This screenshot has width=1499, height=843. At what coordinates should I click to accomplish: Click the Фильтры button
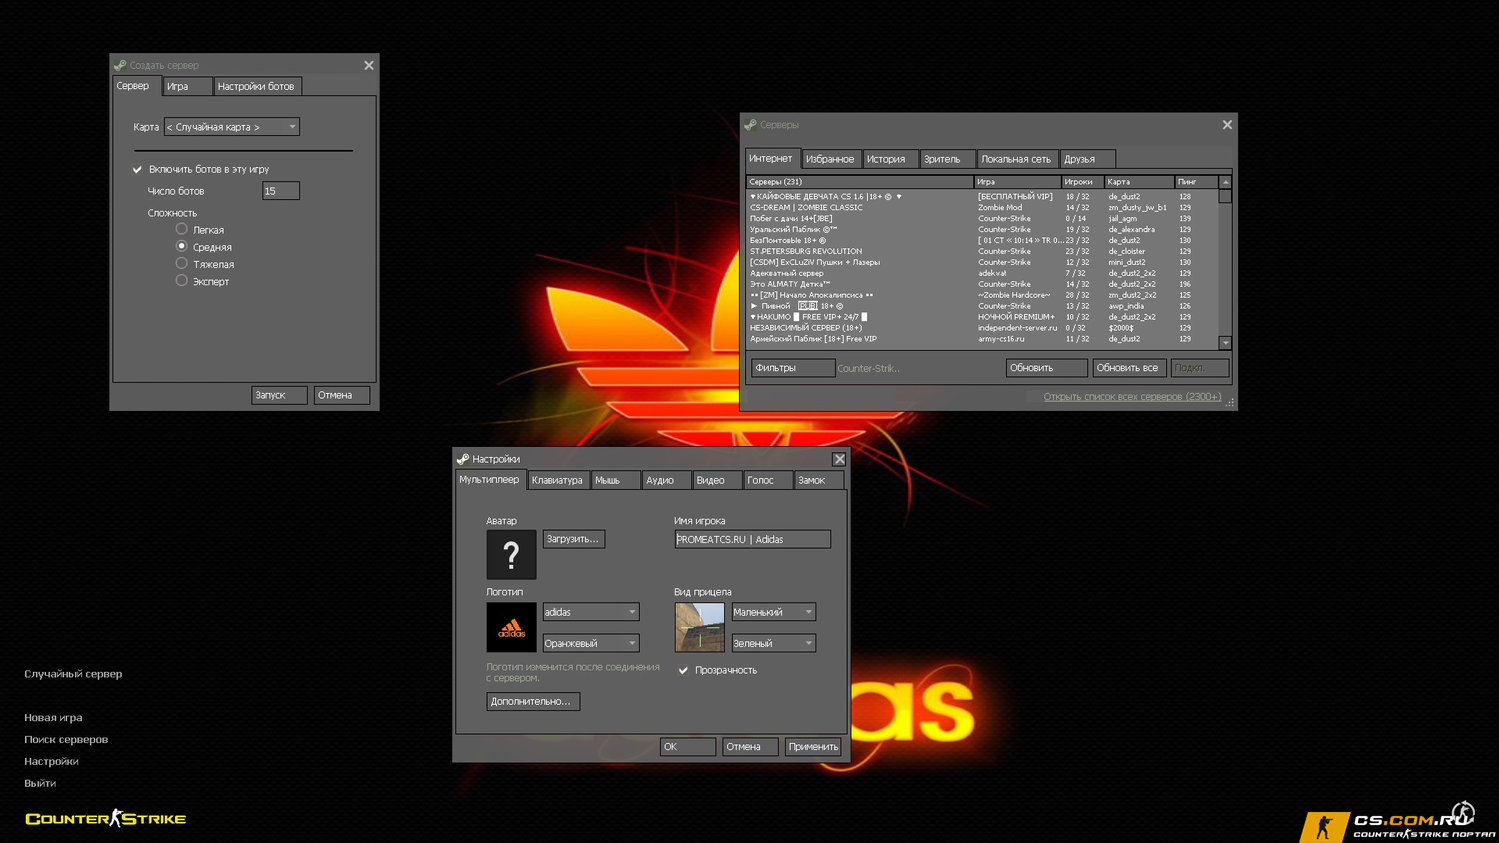(x=793, y=368)
